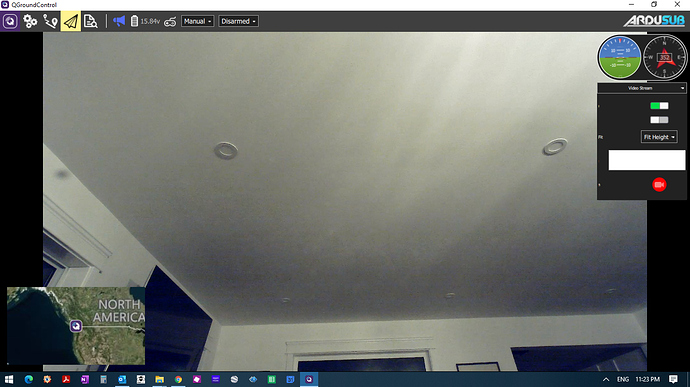This screenshot has width=690, height=387.
Task: Select the Fly view paper plane icon
Action: pos(71,21)
